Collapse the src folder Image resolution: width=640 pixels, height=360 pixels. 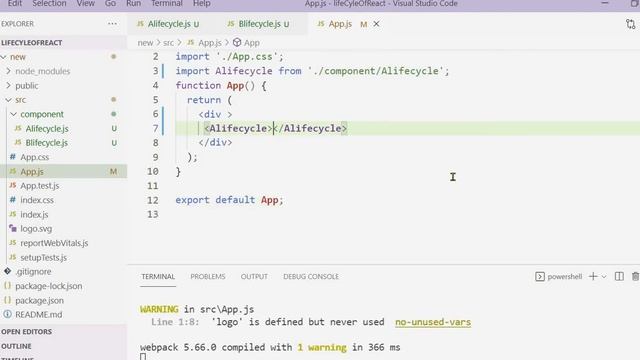click(x=9, y=100)
